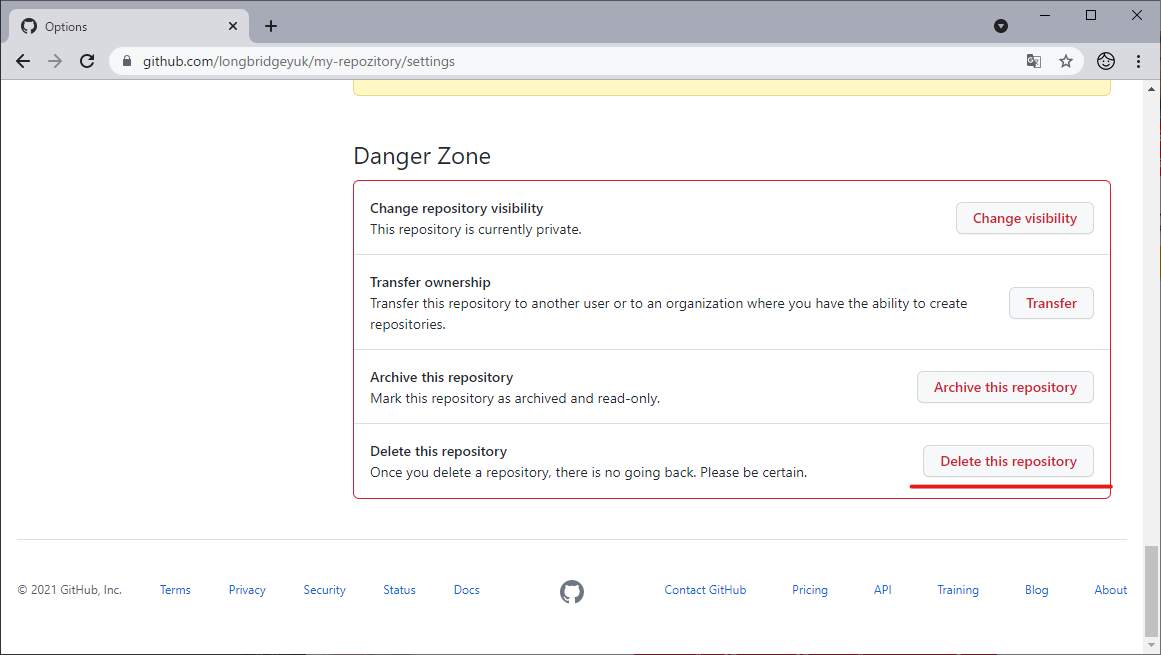Click the tab search dropdown arrow
Screen dimensions: 1161x655
1000,26
